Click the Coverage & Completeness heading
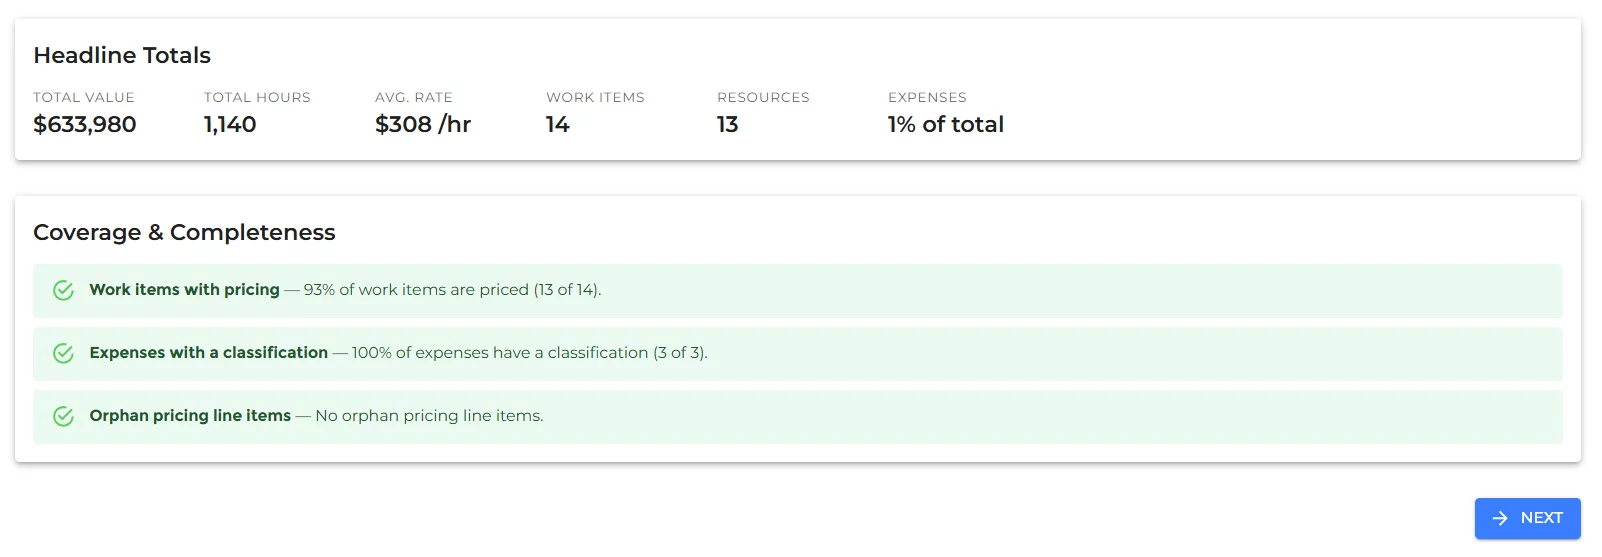1602x557 pixels. click(x=184, y=232)
